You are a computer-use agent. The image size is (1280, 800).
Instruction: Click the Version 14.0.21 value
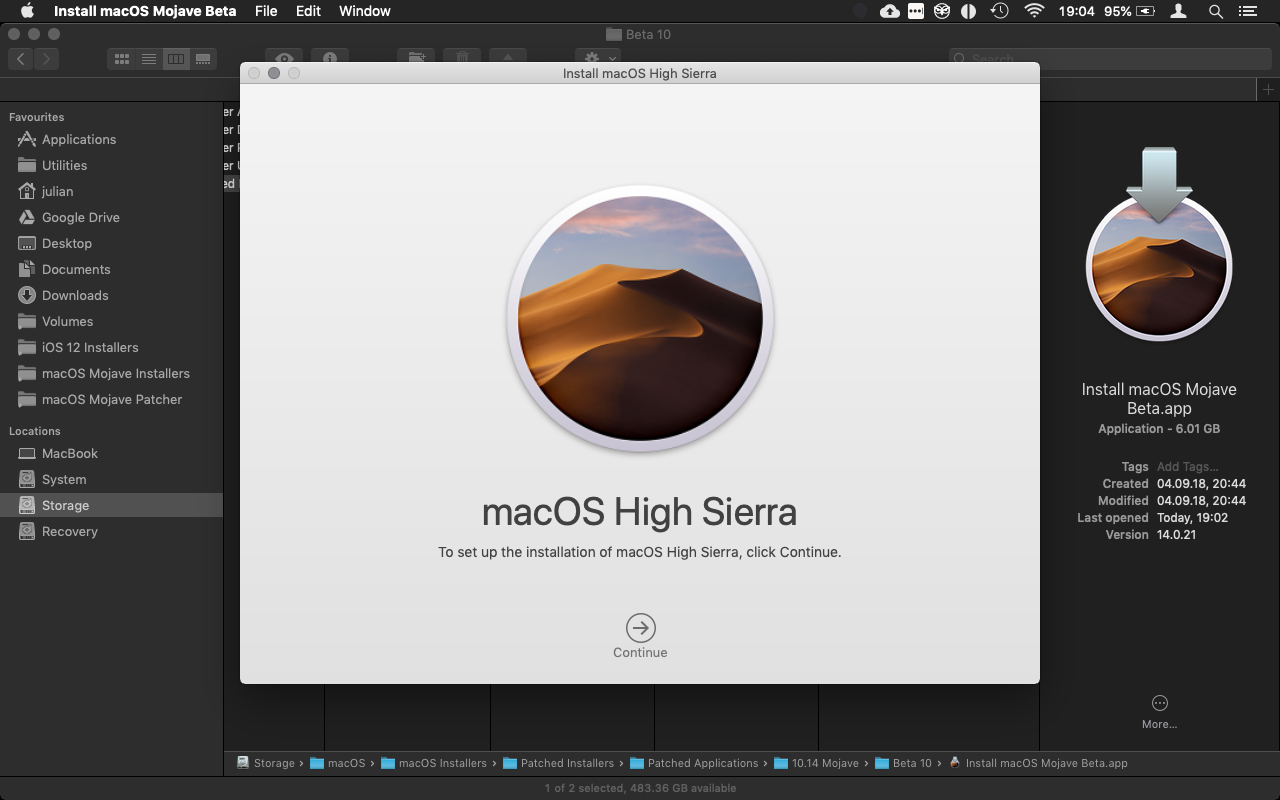point(1176,535)
